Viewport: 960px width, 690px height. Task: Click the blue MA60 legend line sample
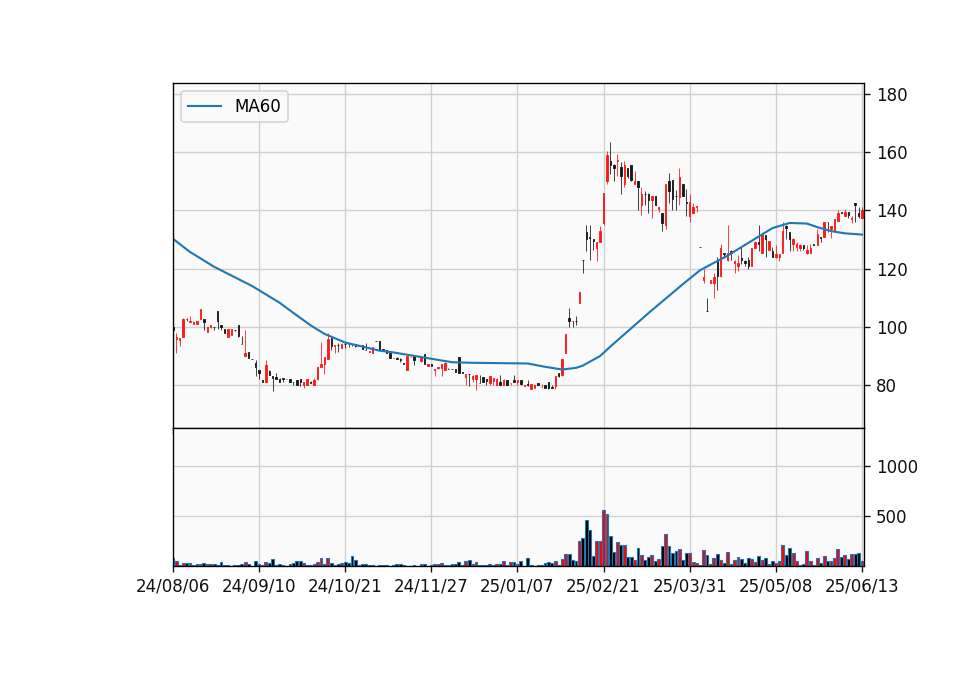pyautogui.click(x=204, y=106)
